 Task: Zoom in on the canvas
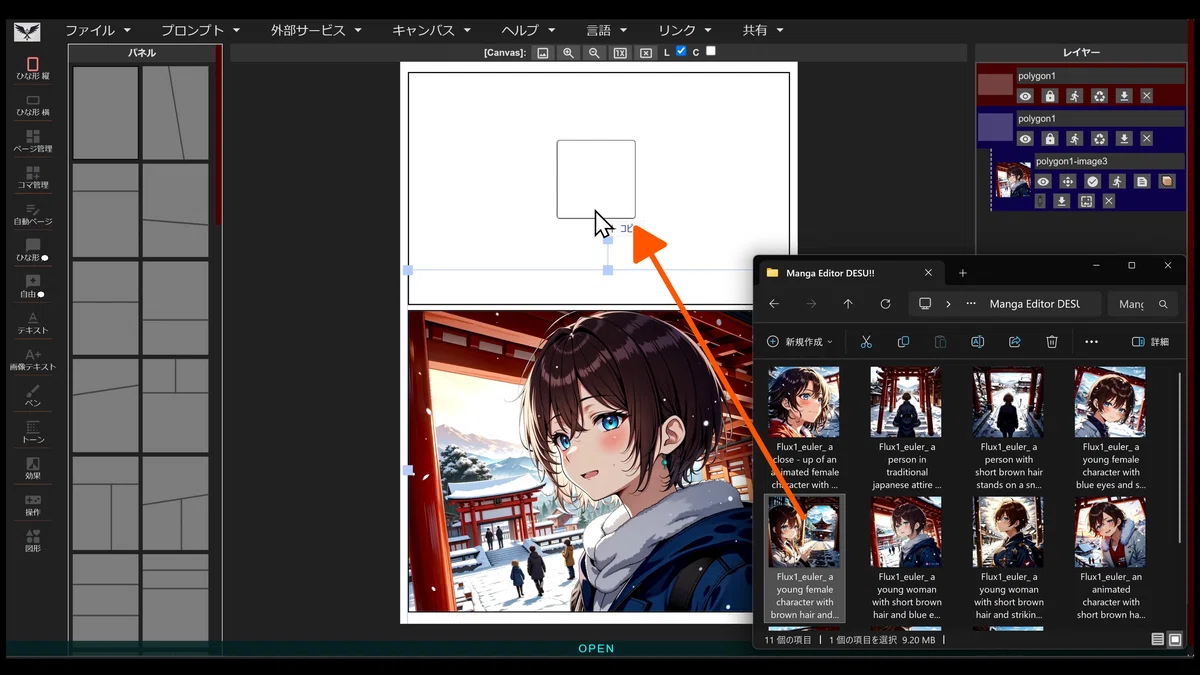point(568,53)
